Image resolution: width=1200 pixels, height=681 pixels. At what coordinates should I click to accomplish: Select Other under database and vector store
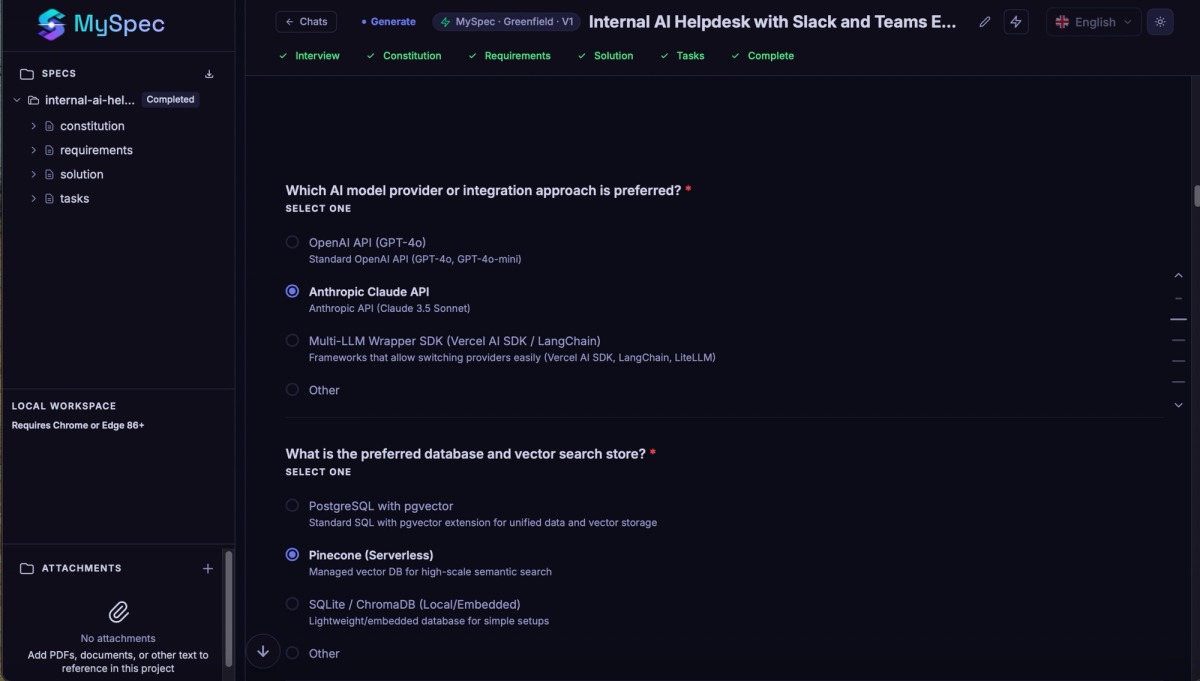pyautogui.click(x=292, y=653)
